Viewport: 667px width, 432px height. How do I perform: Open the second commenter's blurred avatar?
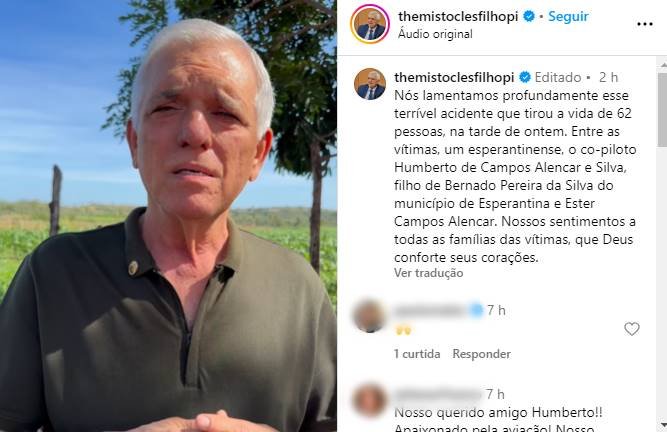point(369,401)
